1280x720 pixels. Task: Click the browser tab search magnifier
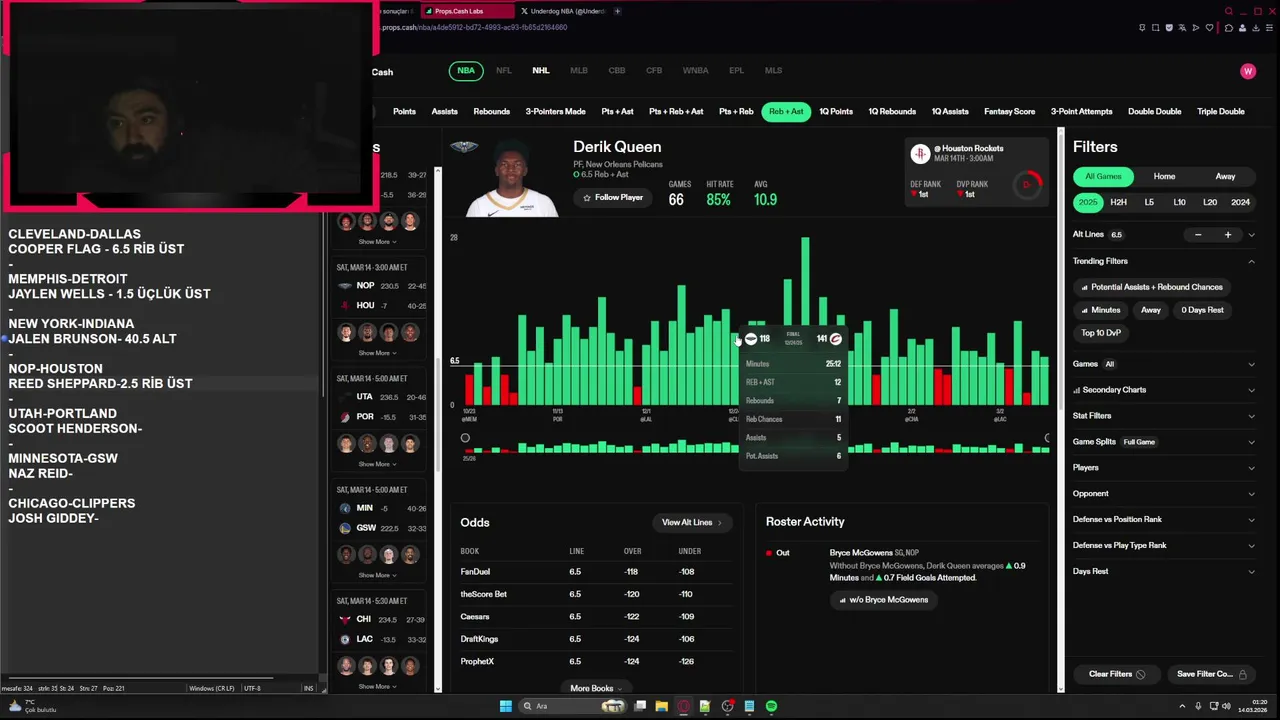(x=1229, y=11)
